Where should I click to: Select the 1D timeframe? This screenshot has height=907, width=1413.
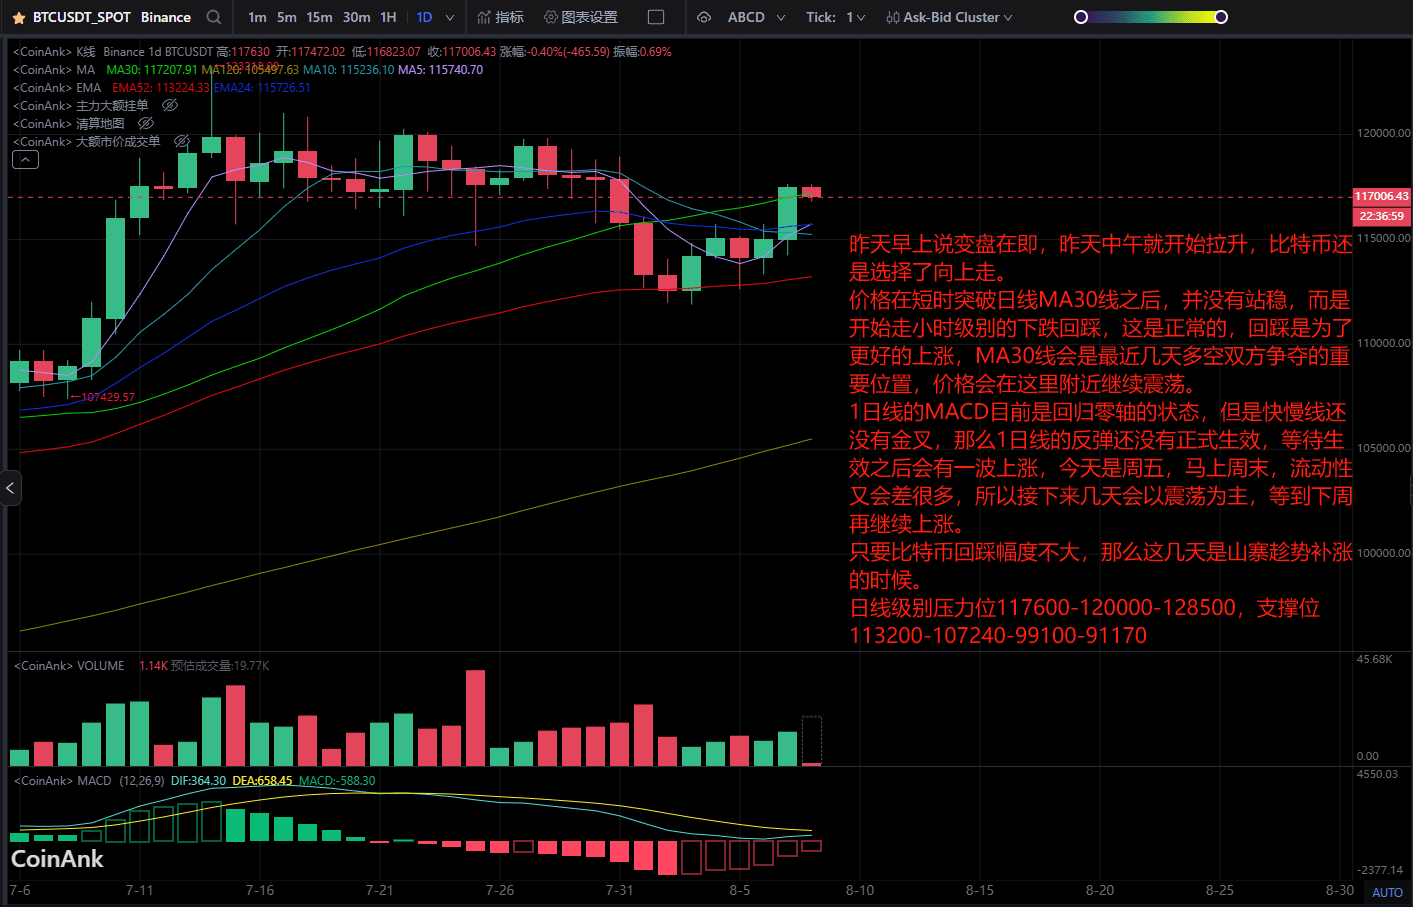tap(424, 17)
